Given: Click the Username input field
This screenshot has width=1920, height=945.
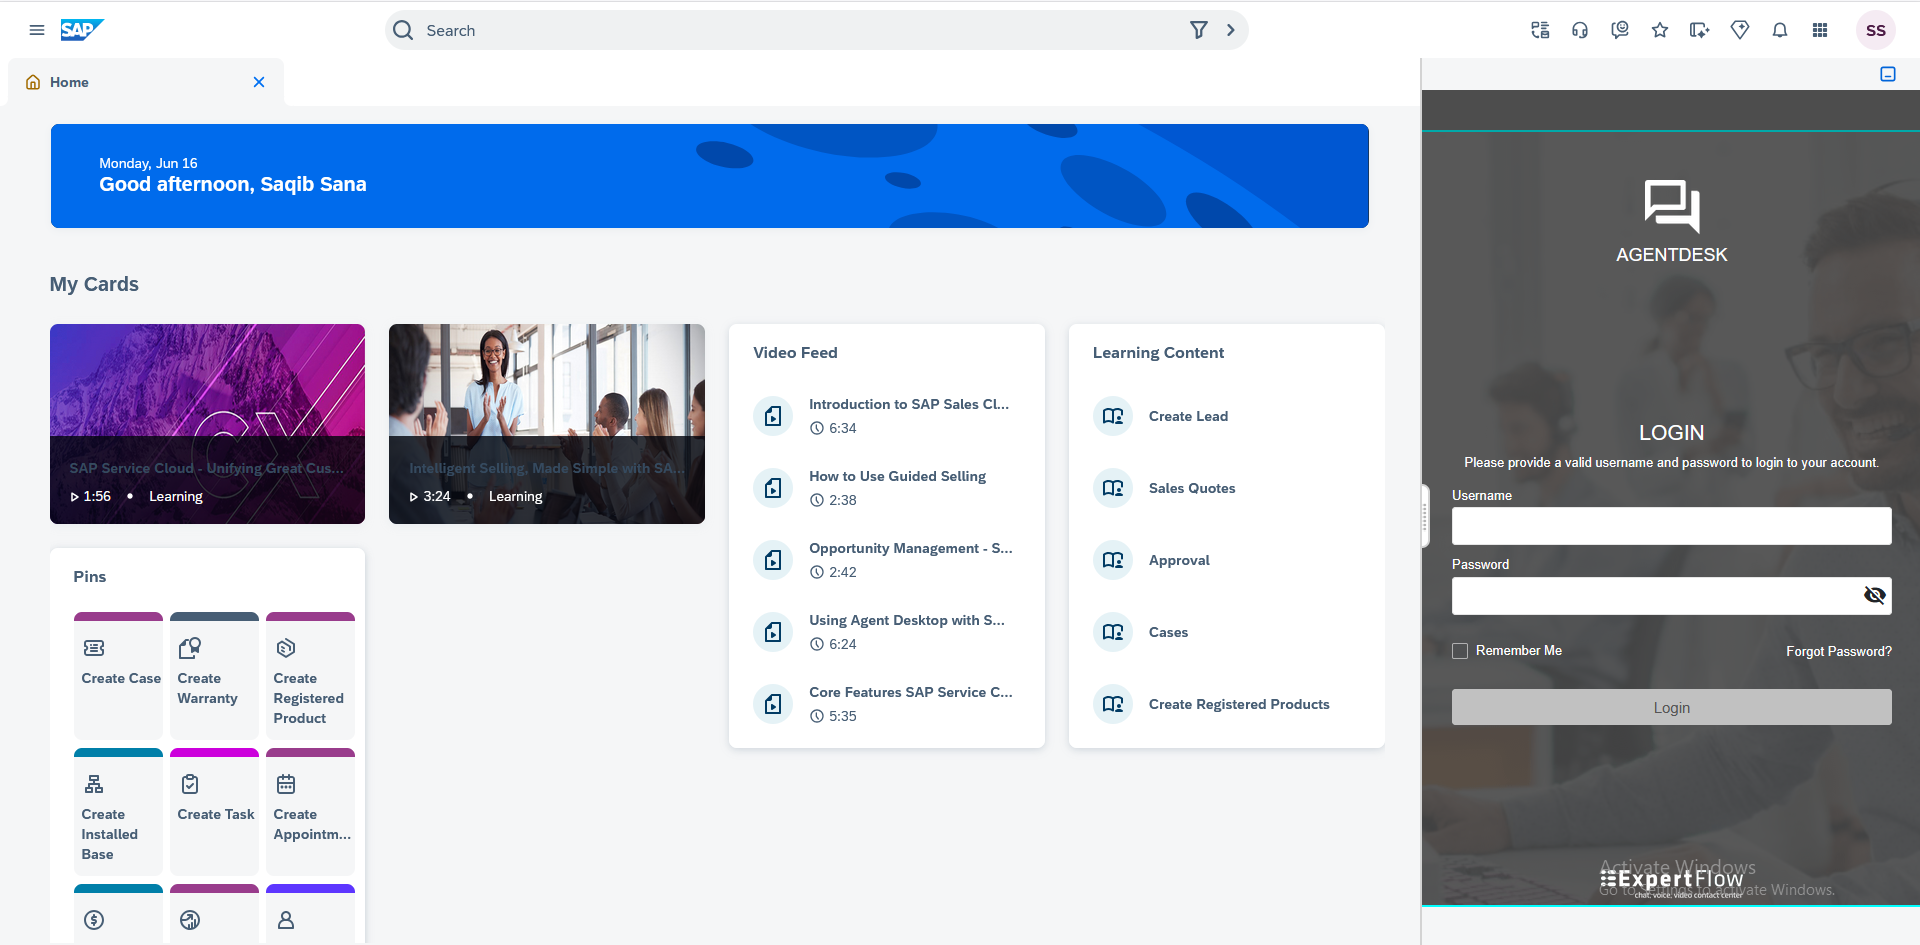Looking at the screenshot, I should point(1671,526).
